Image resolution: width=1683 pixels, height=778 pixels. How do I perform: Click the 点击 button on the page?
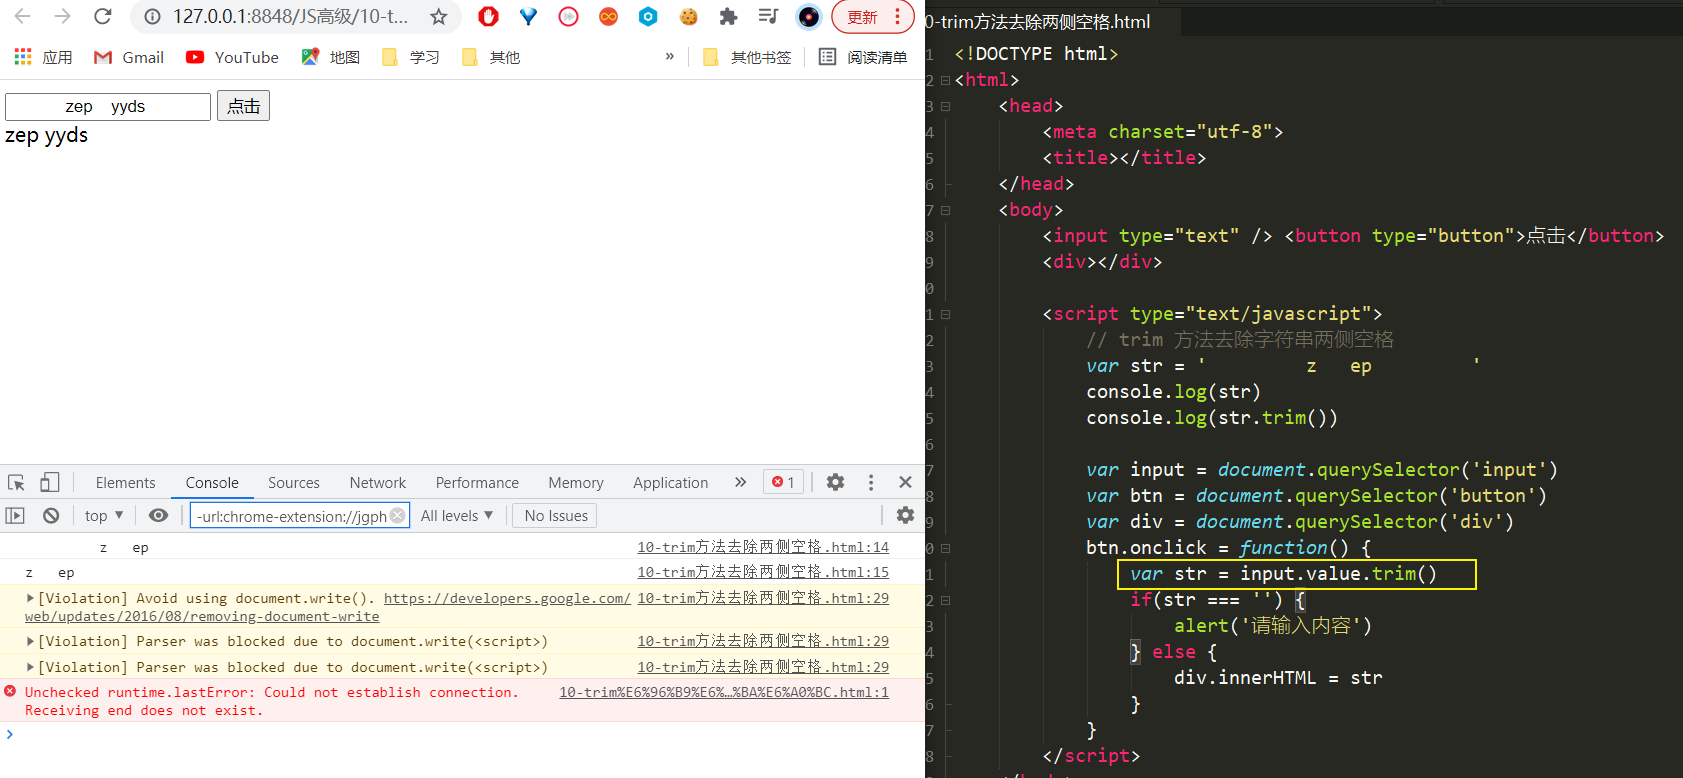(243, 106)
